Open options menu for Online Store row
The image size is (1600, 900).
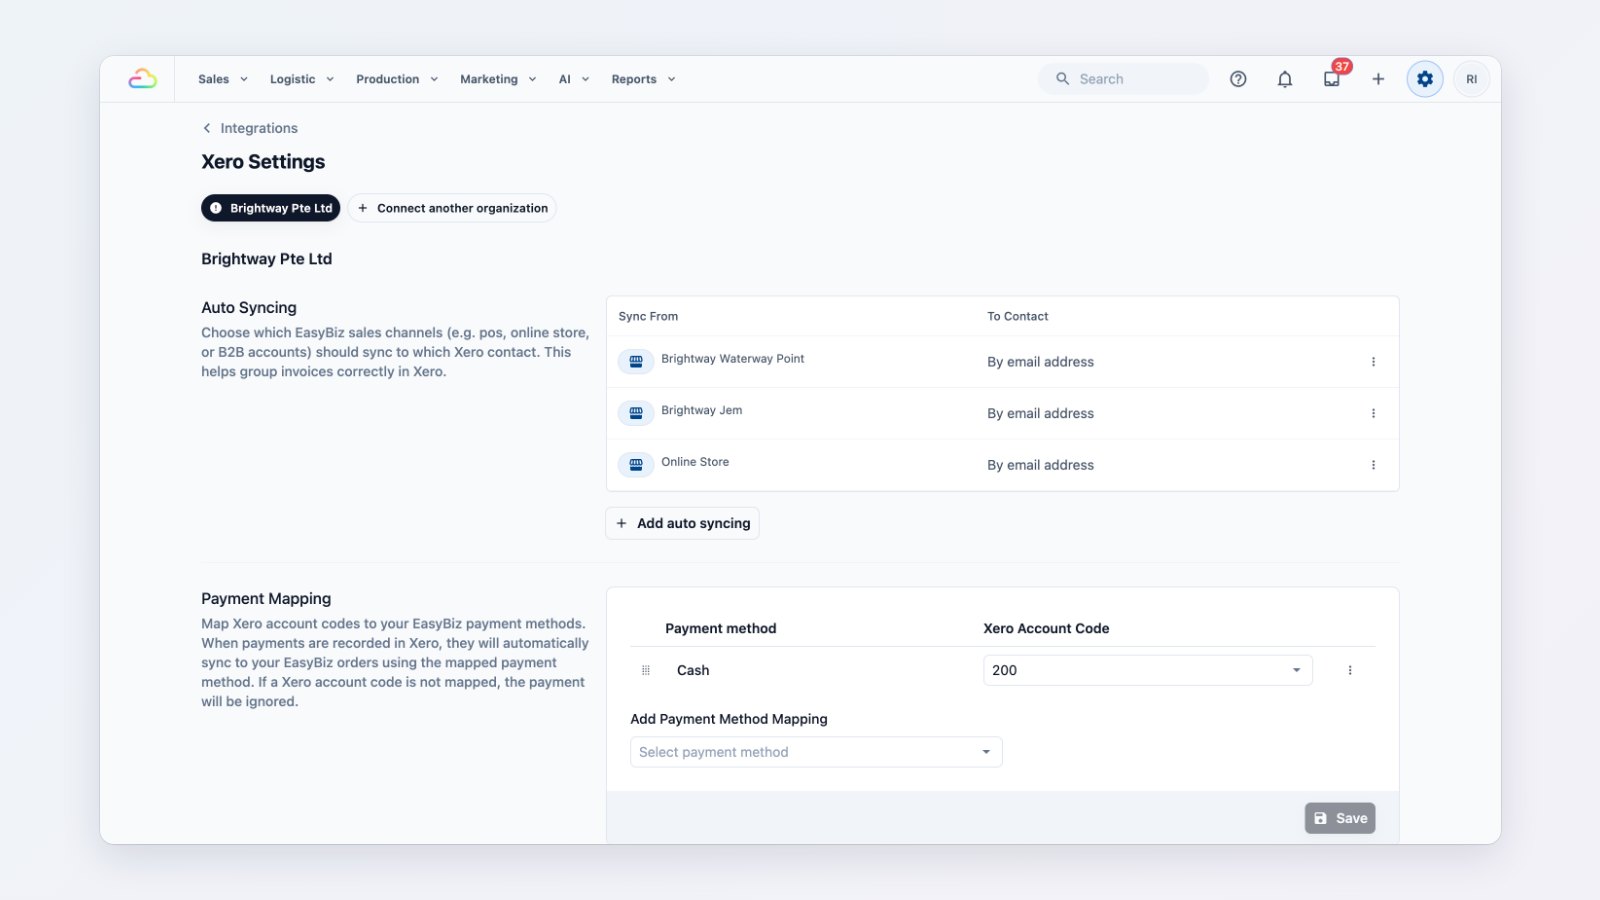tap(1373, 465)
